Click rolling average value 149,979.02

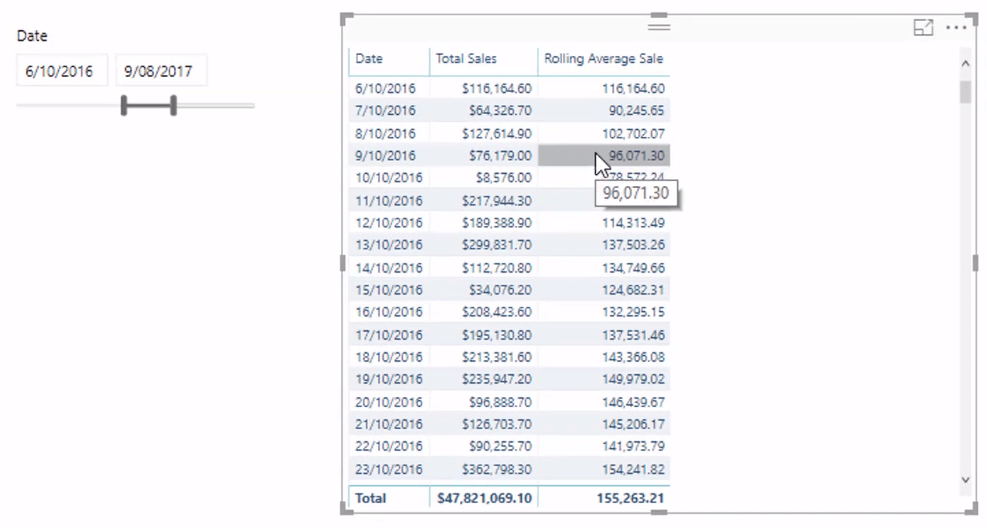coord(633,379)
